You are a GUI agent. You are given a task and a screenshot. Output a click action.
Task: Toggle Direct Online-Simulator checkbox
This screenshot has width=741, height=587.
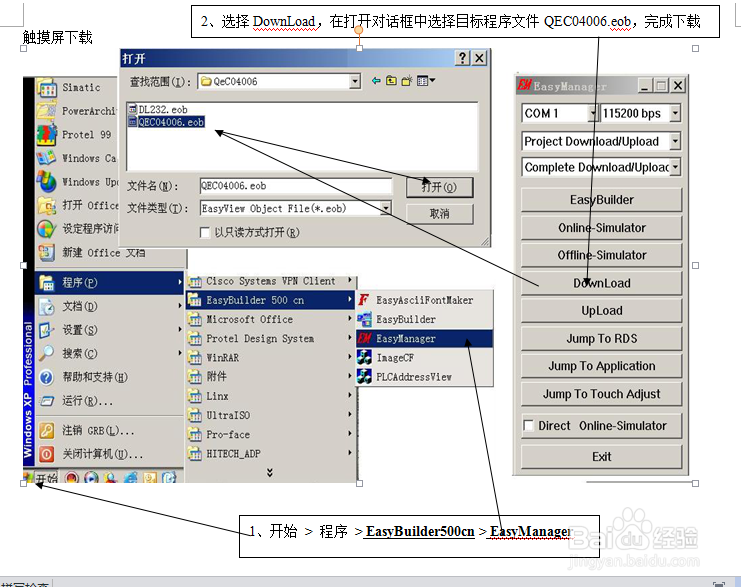[529, 426]
